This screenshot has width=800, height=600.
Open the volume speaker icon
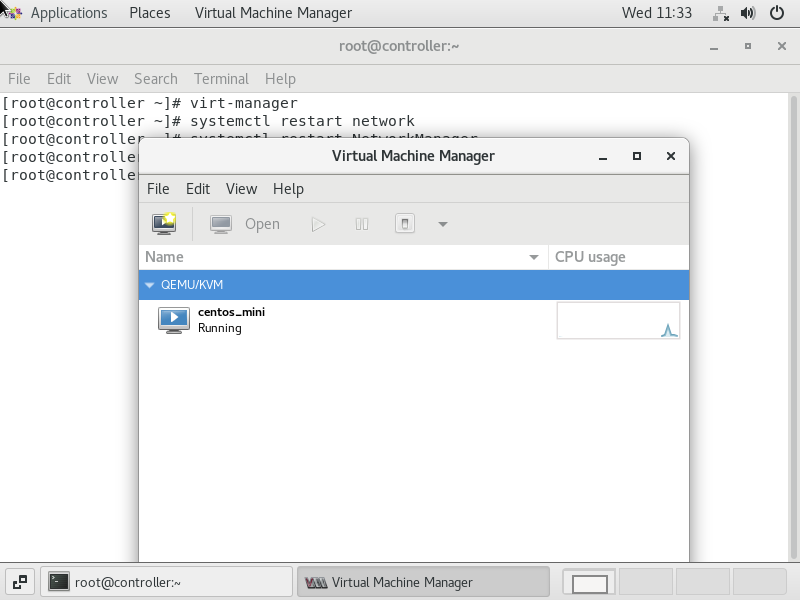tap(748, 13)
